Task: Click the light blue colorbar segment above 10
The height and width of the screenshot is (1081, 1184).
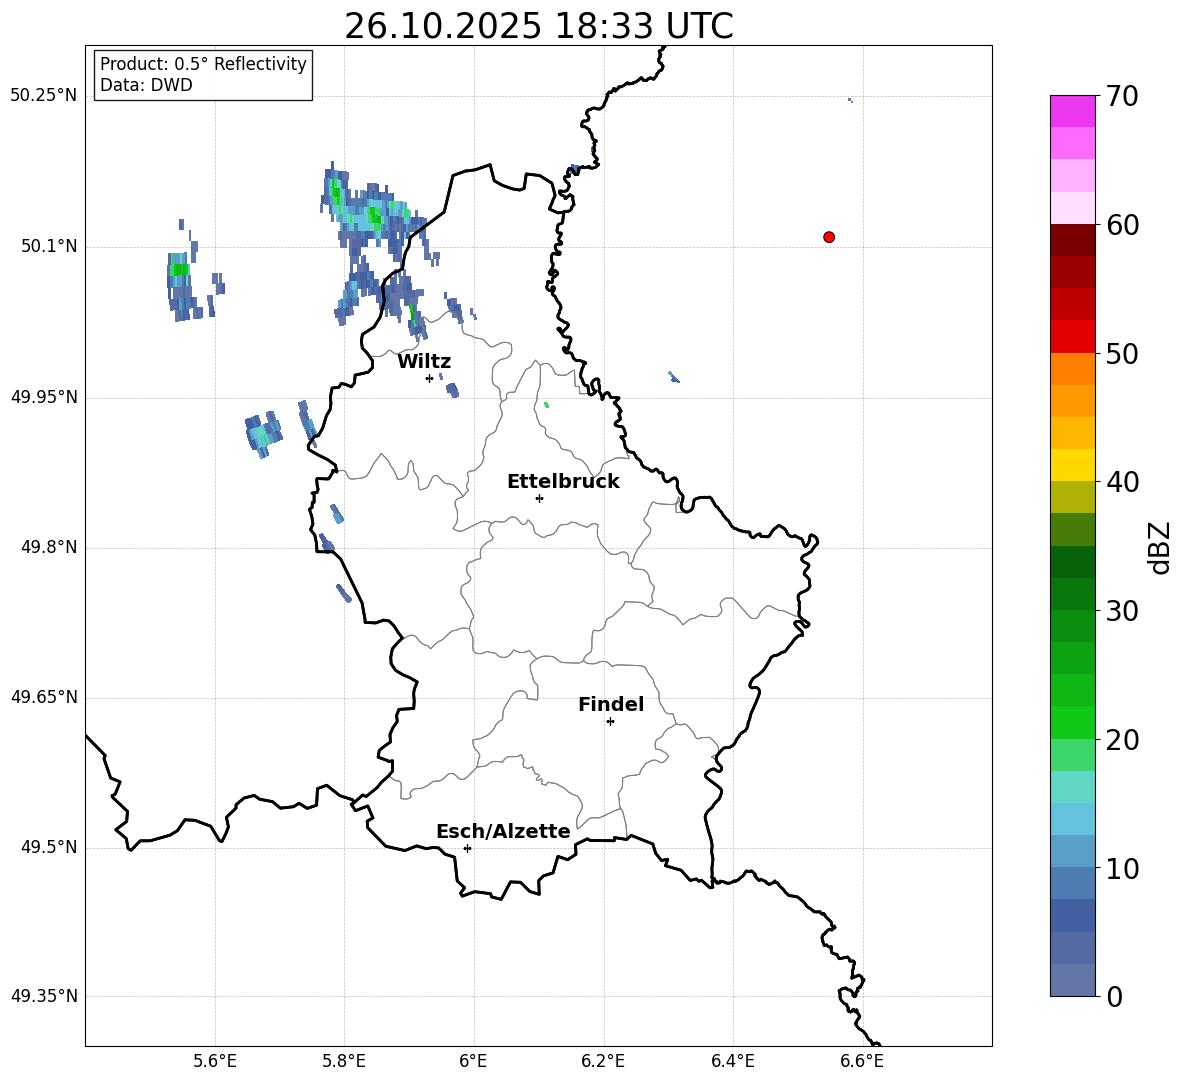Action: click(1073, 851)
